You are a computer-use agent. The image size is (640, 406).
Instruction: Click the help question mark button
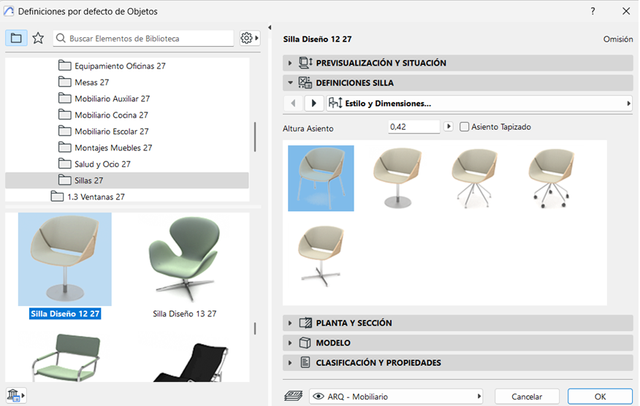click(x=593, y=11)
